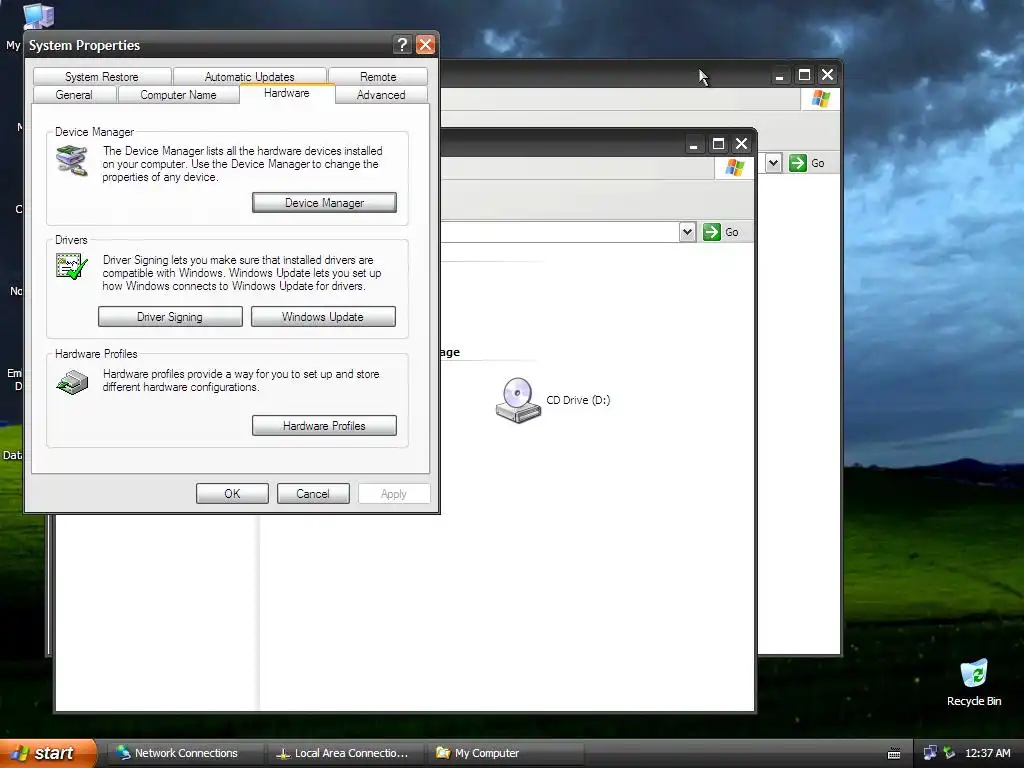Click the Drivers checkmark icon
This screenshot has width=1024, height=768.
[x=72, y=266]
